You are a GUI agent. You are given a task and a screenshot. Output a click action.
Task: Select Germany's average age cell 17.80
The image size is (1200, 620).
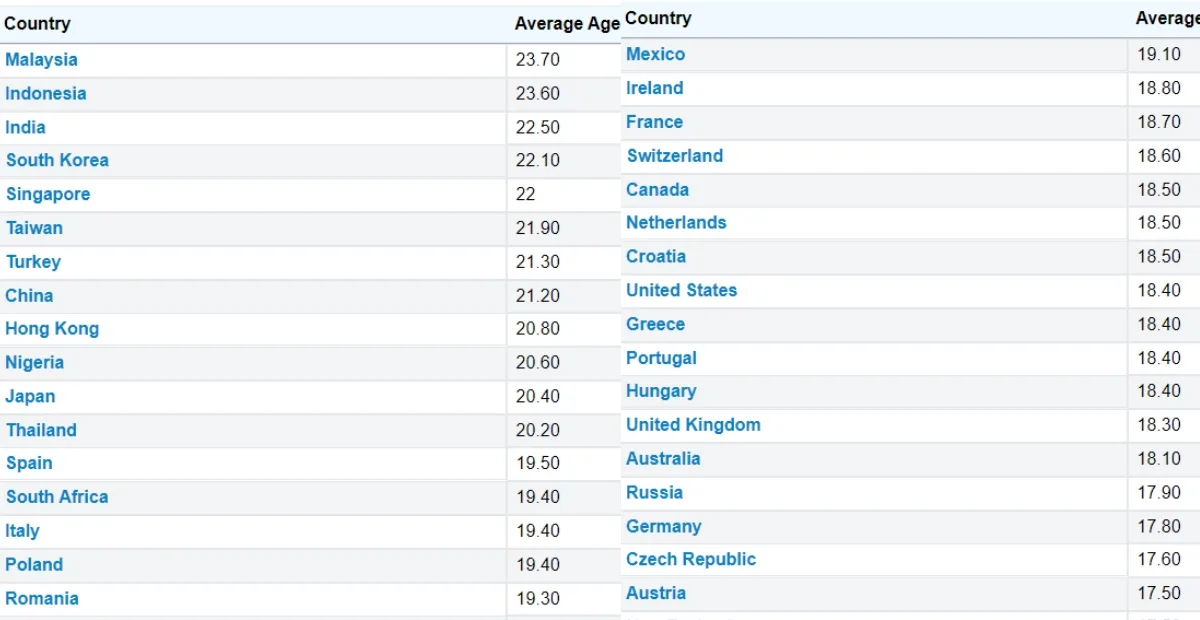pos(1159,527)
